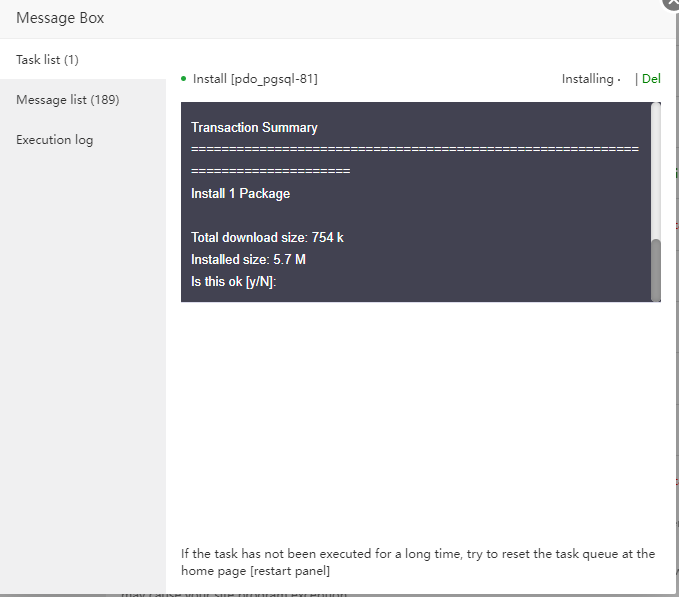This screenshot has width=679, height=597.
Task: Click the Is this ok [y/N] prompt
Action: click(233, 282)
